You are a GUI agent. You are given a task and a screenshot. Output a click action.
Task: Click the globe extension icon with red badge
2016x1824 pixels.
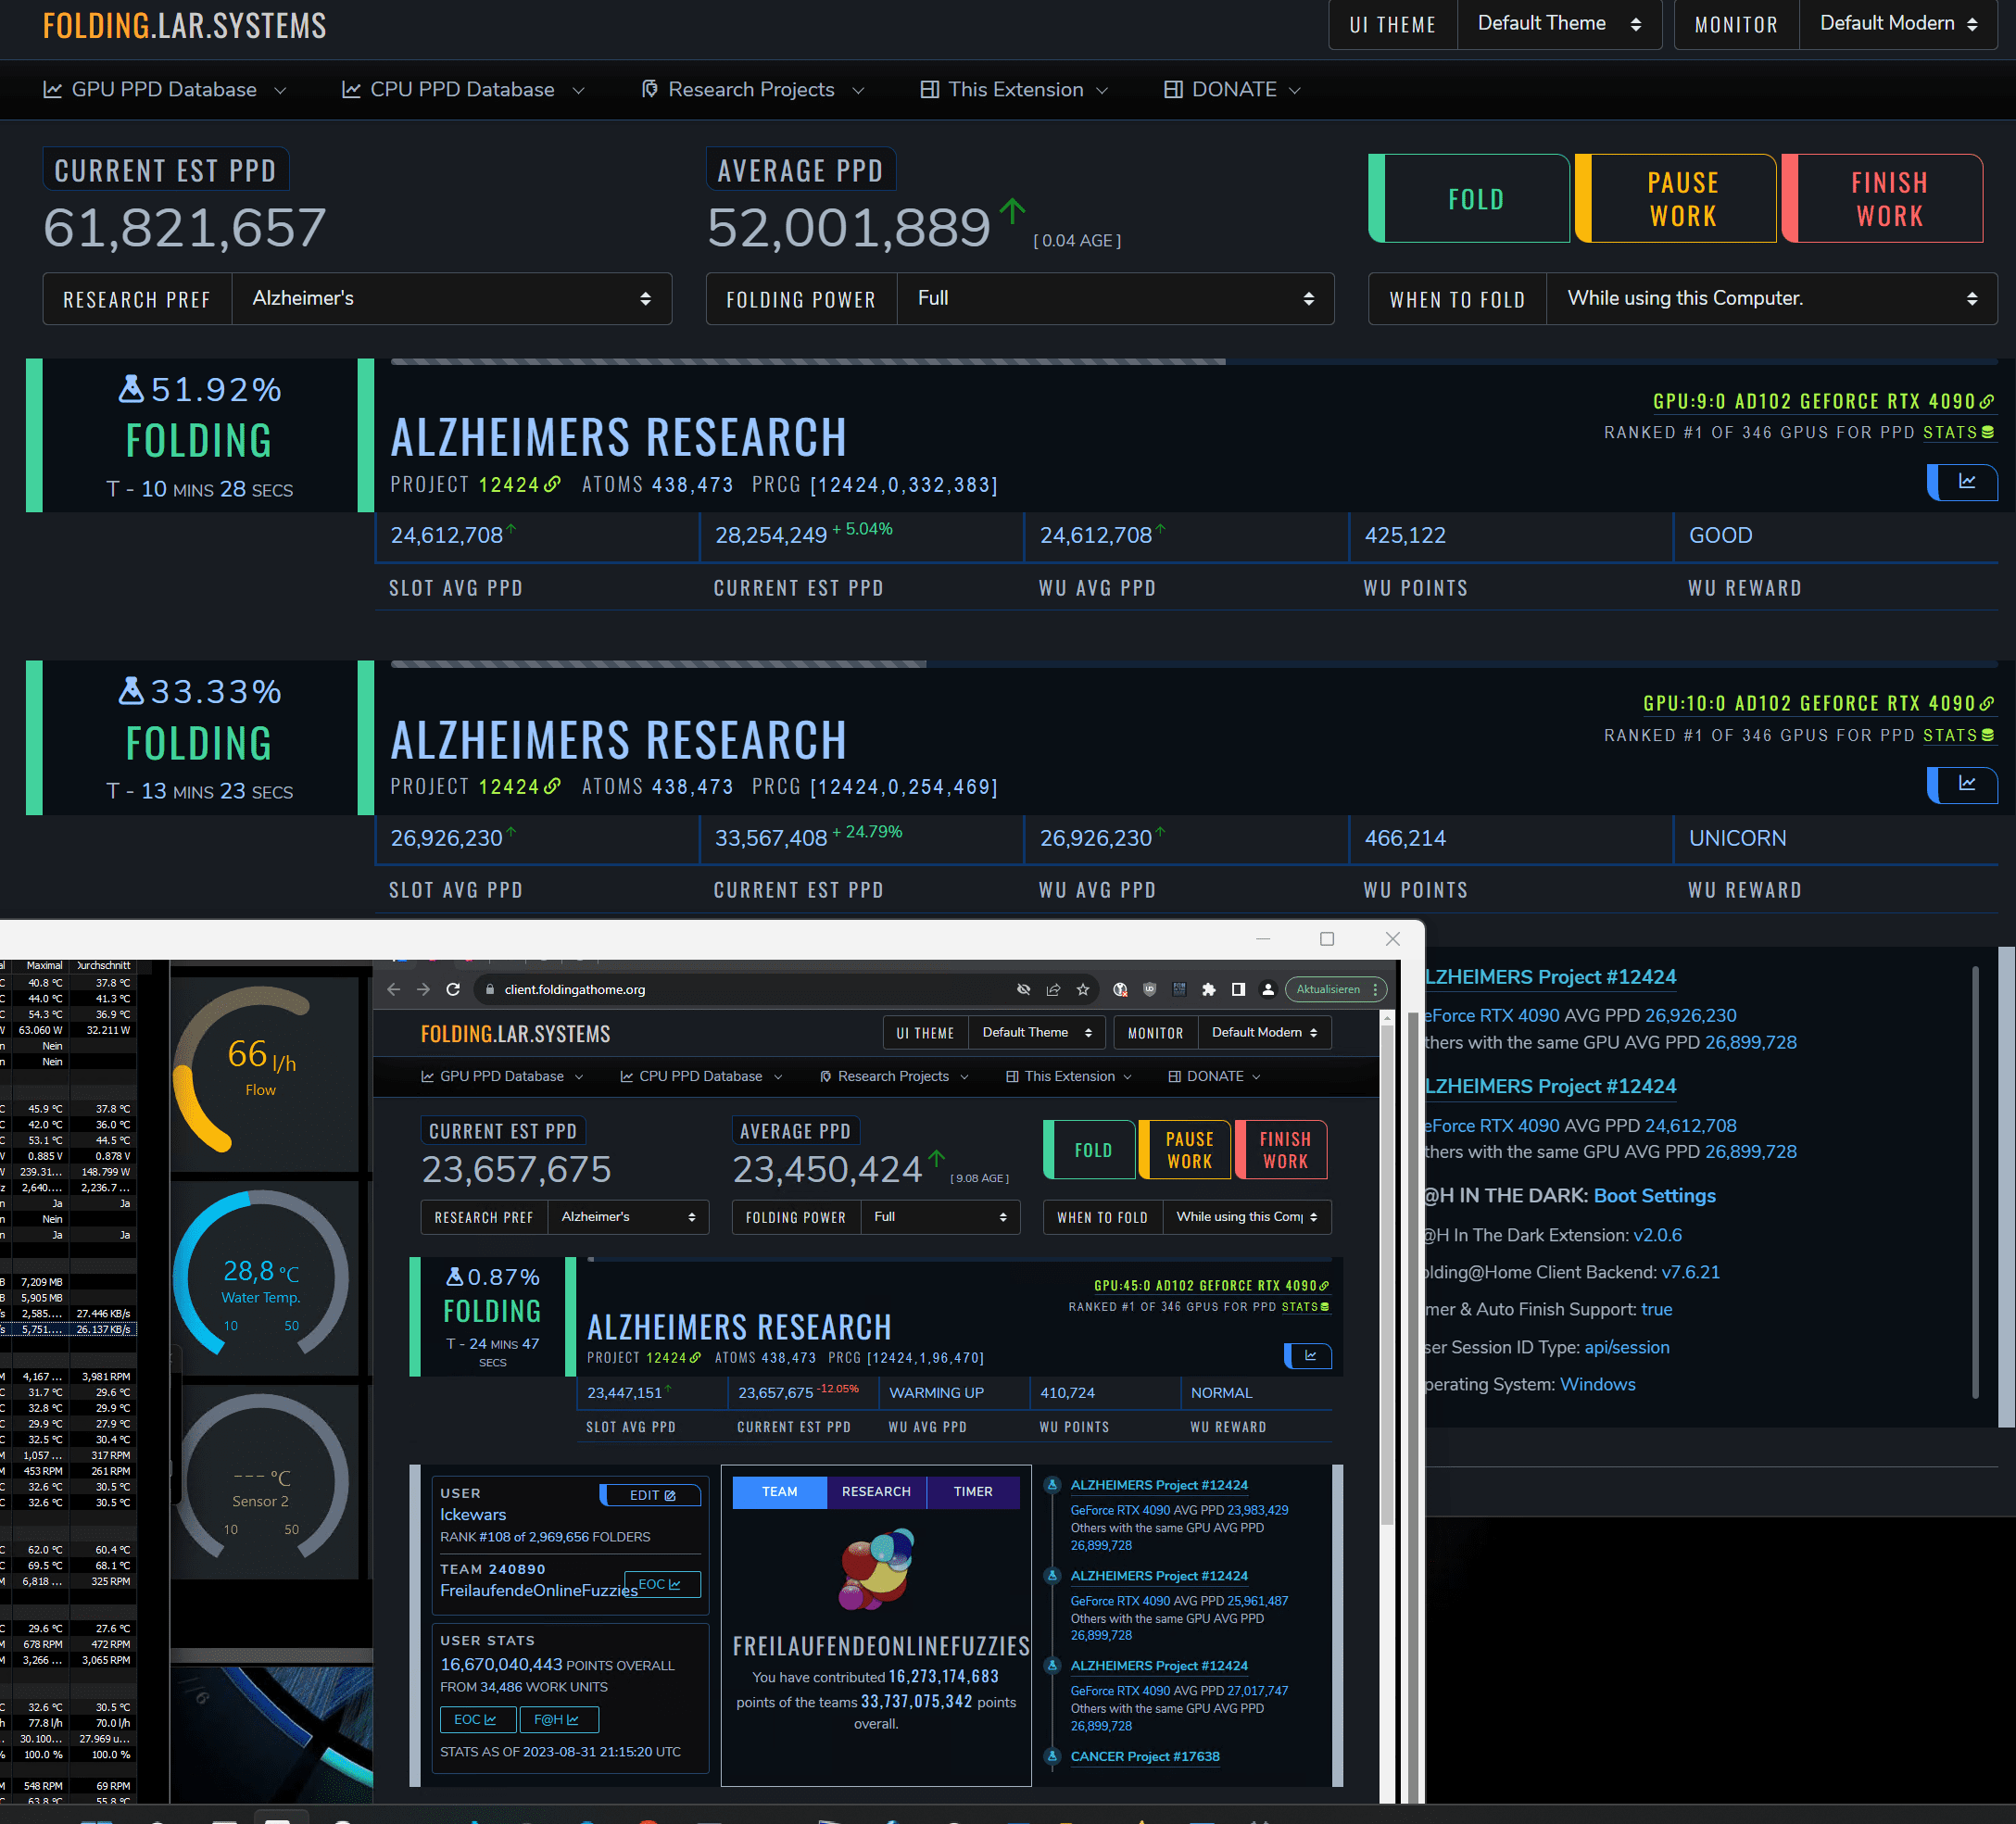click(x=1120, y=989)
